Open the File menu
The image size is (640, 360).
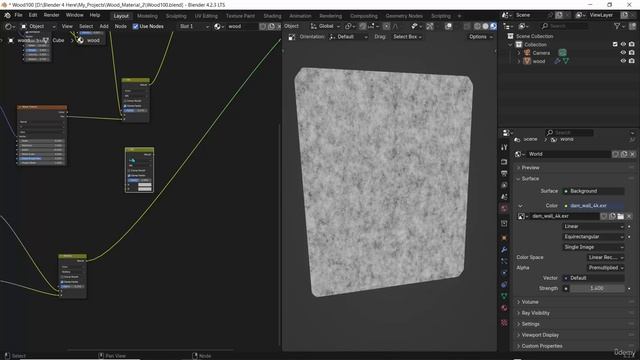18,15
